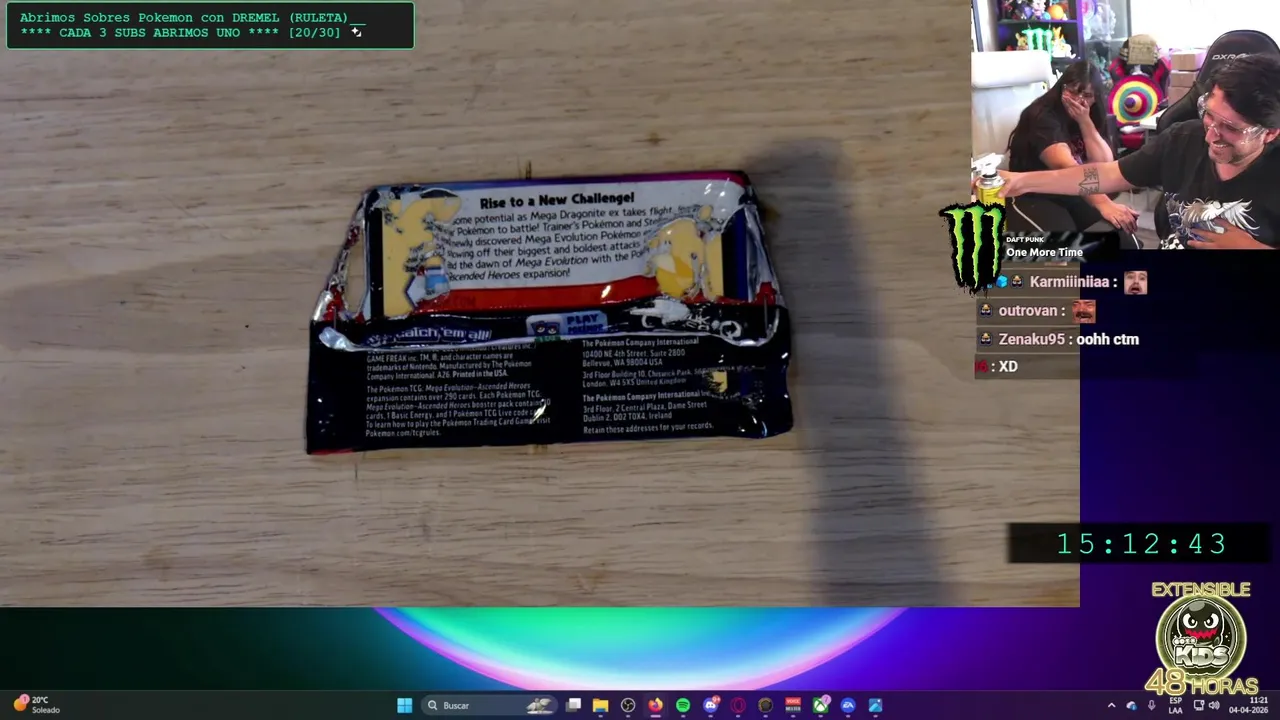
Task: Open the EA app from the taskbar
Action: pos(848,705)
